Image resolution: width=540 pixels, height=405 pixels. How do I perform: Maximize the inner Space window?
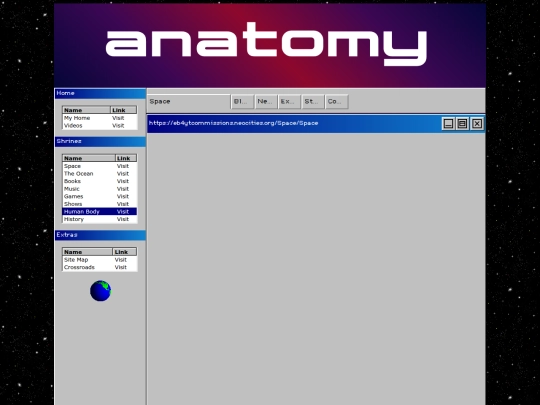pyautogui.click(x=462, y=123)
